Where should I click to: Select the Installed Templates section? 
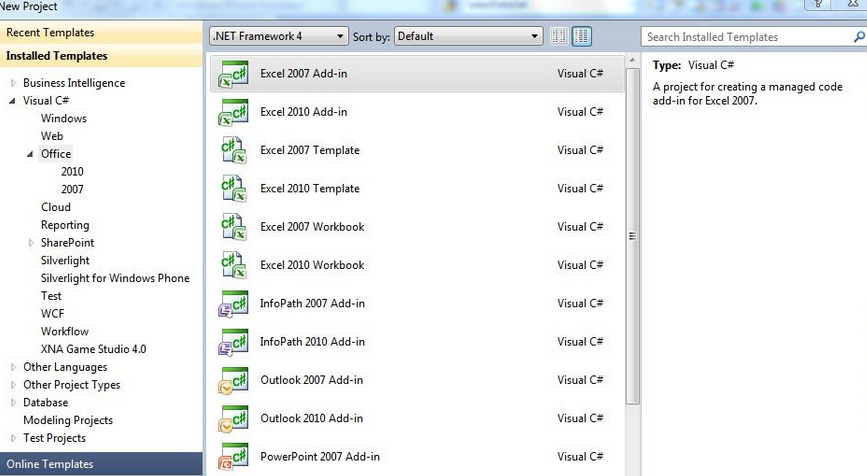[101, 56]
